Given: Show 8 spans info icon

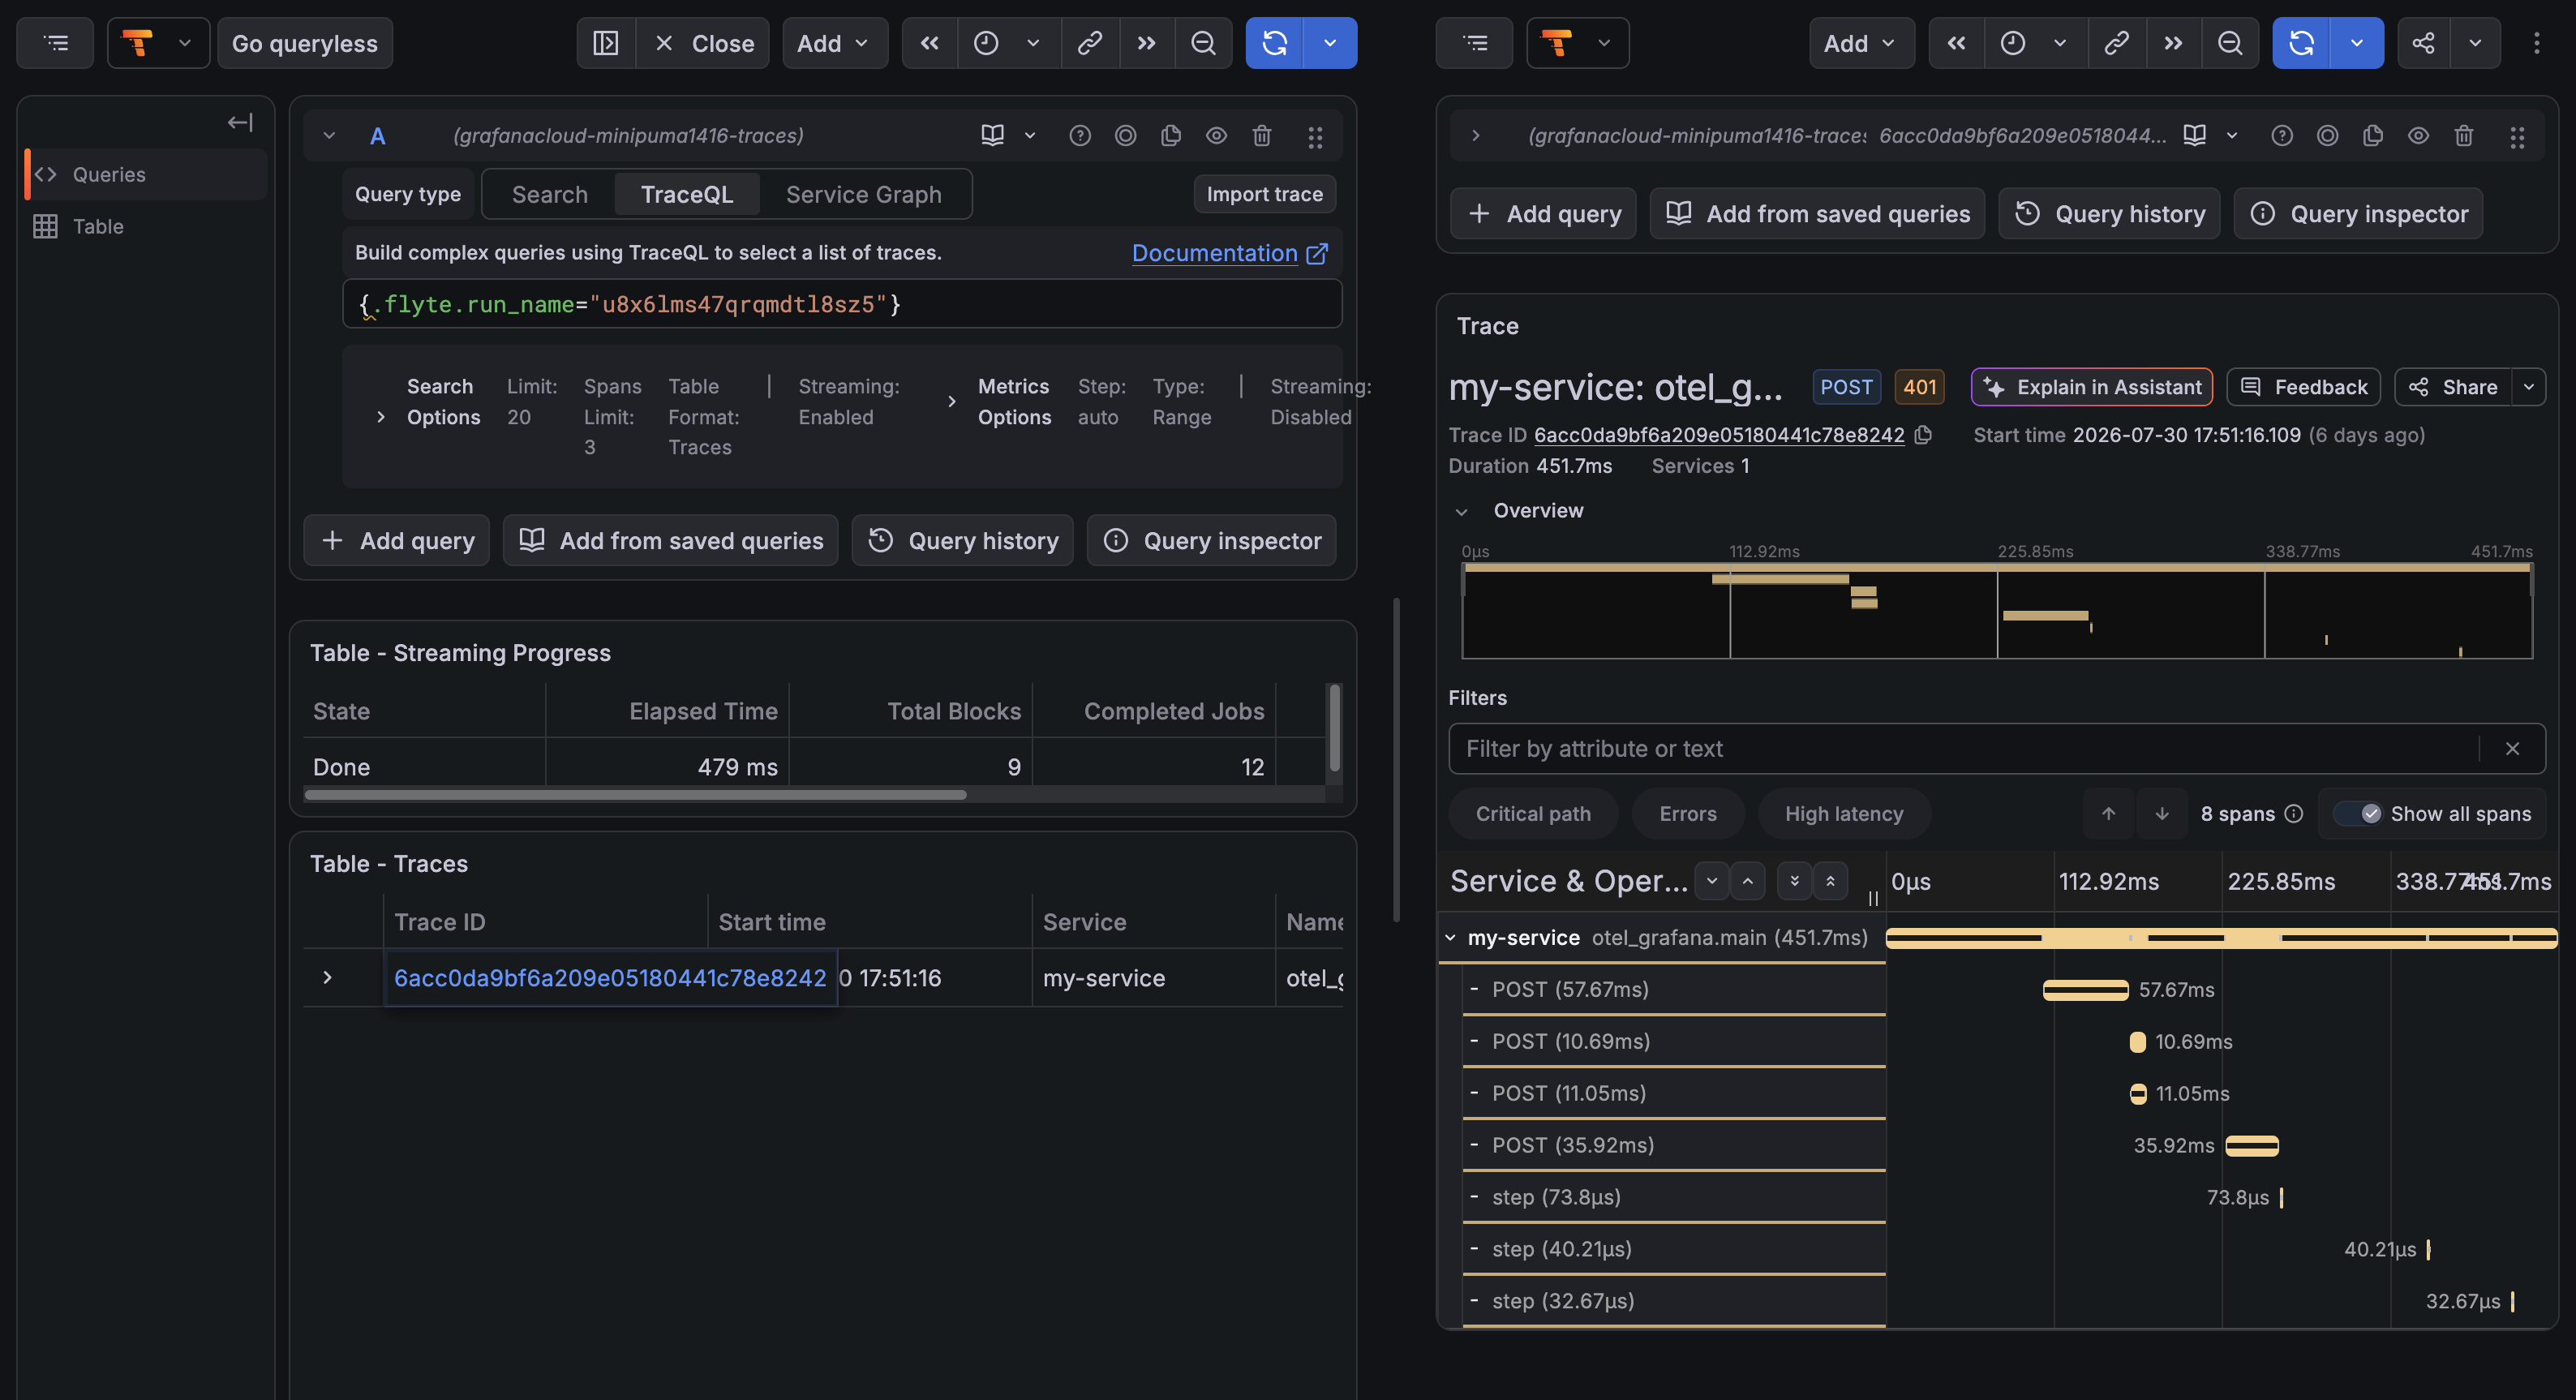Looking at the screenshot, I should click(x=2295, y=814).
